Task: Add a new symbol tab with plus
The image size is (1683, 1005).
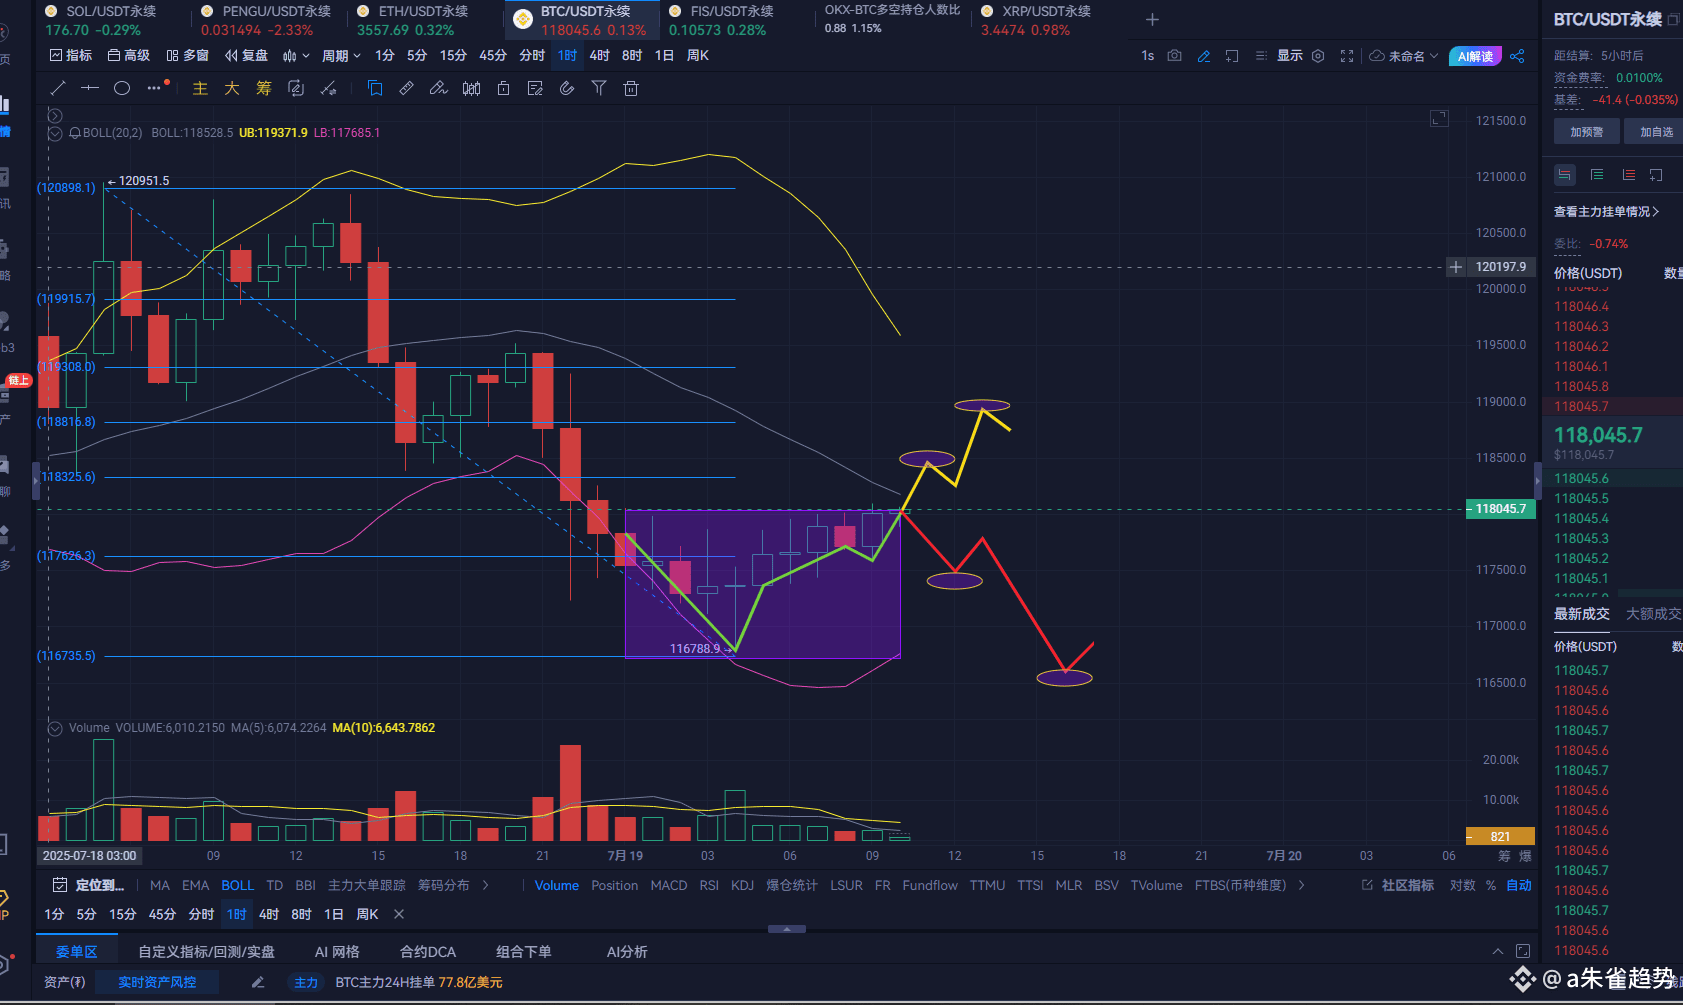Action: (1152, 19)
